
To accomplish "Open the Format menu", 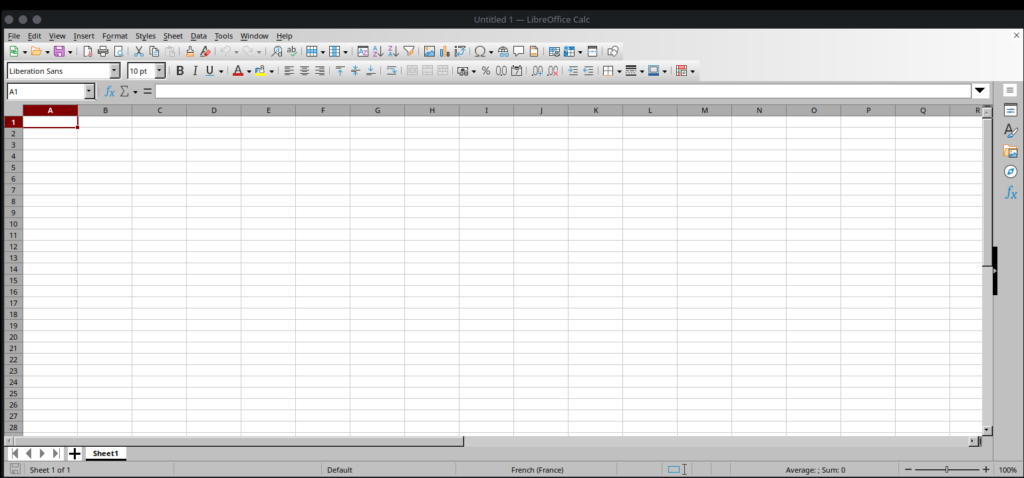I will [x=114, y=36].
